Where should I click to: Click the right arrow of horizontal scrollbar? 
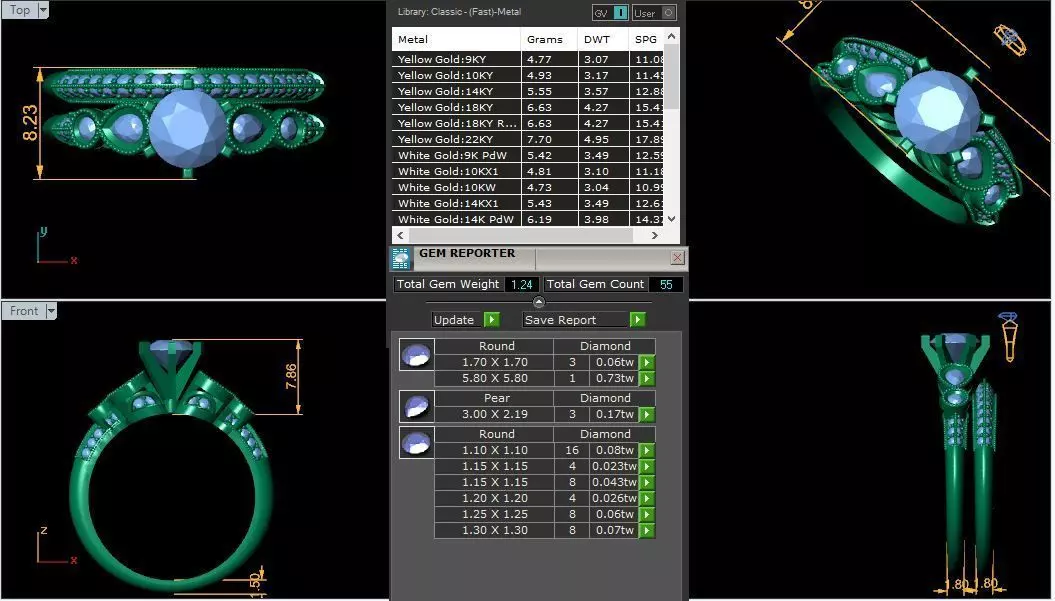655,236
